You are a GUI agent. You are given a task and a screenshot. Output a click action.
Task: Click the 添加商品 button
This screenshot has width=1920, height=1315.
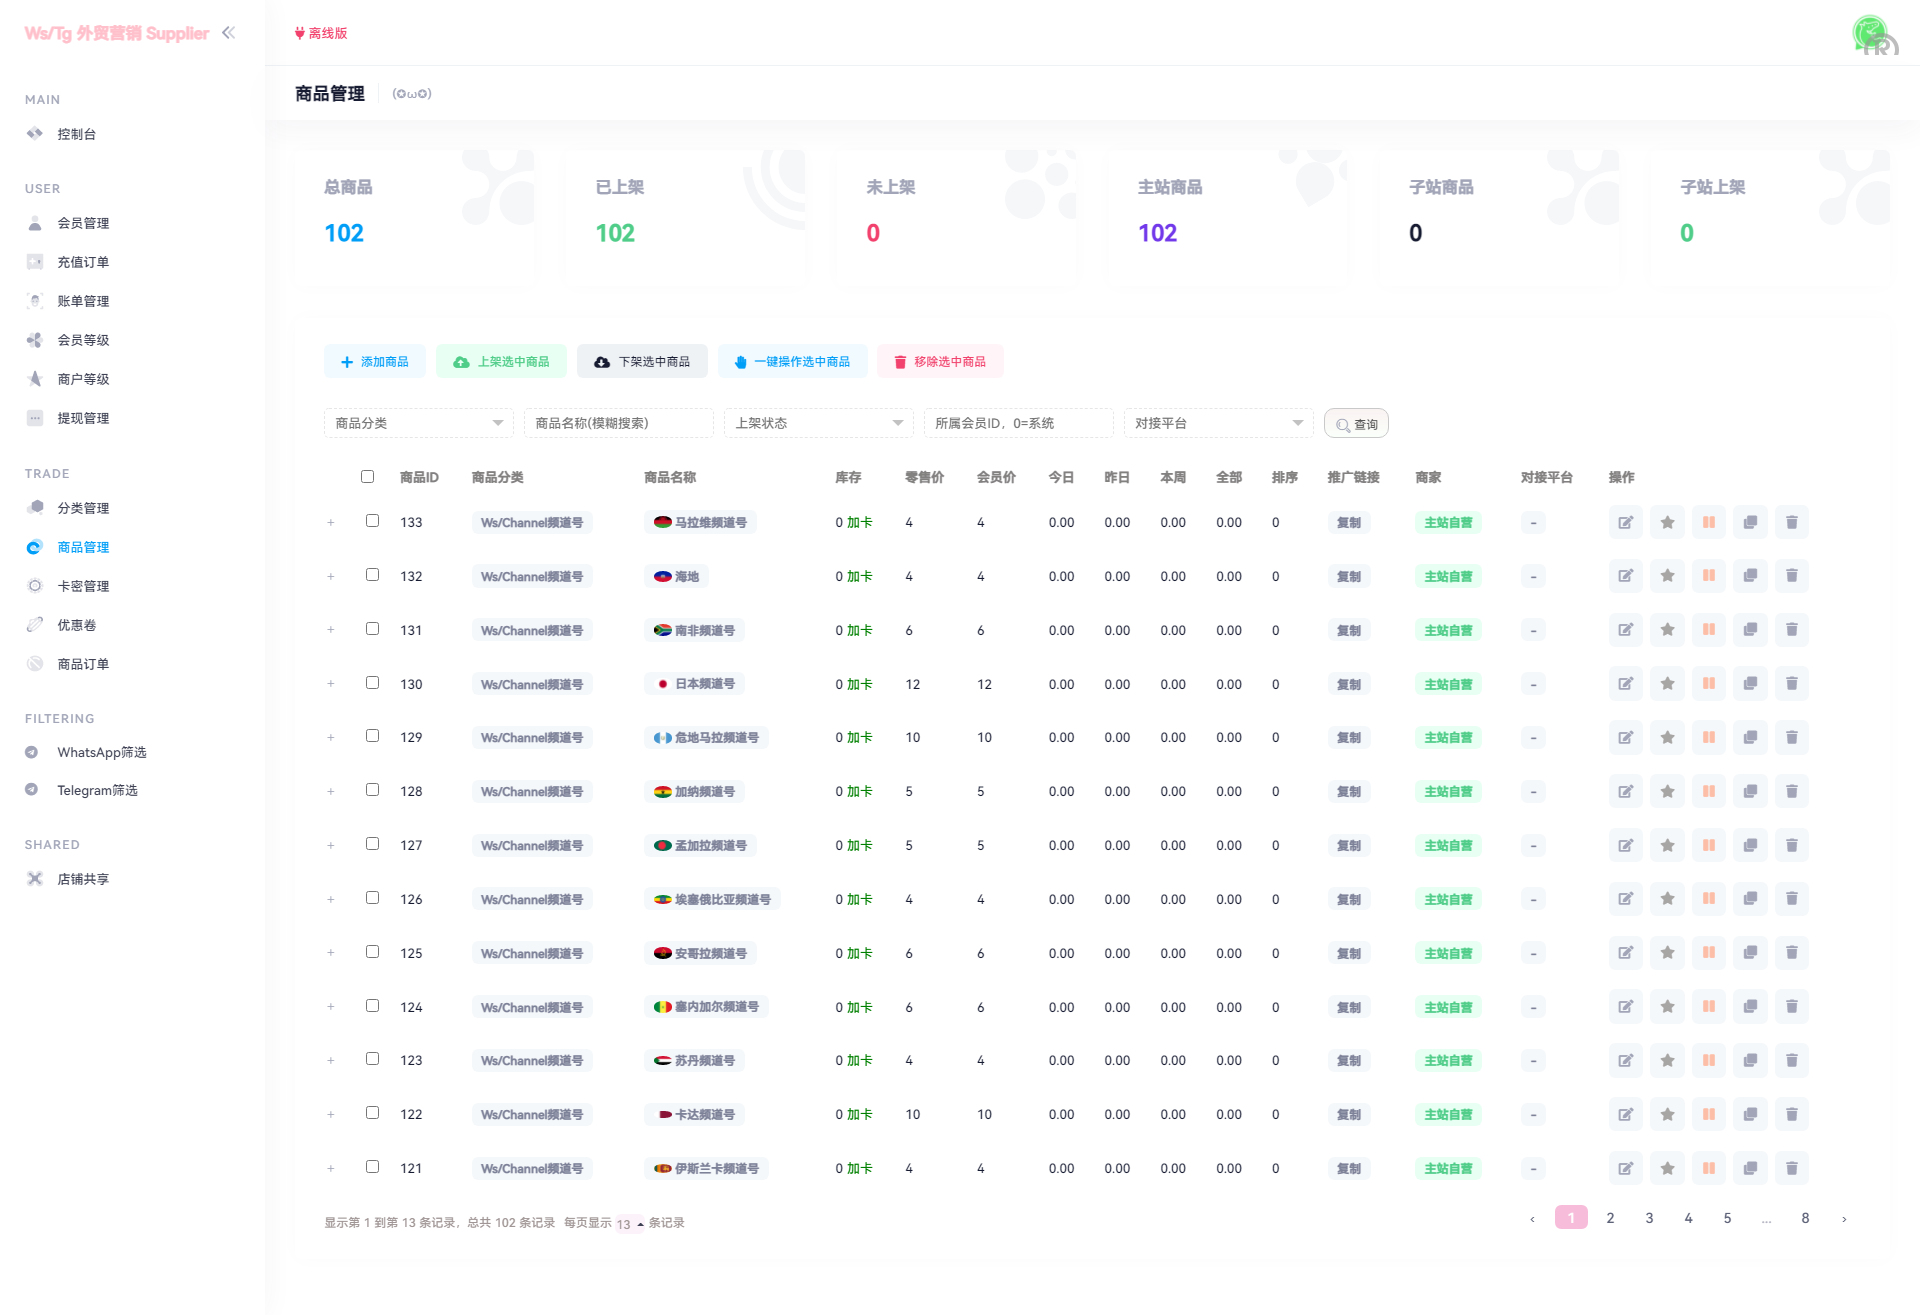point(374,362)
